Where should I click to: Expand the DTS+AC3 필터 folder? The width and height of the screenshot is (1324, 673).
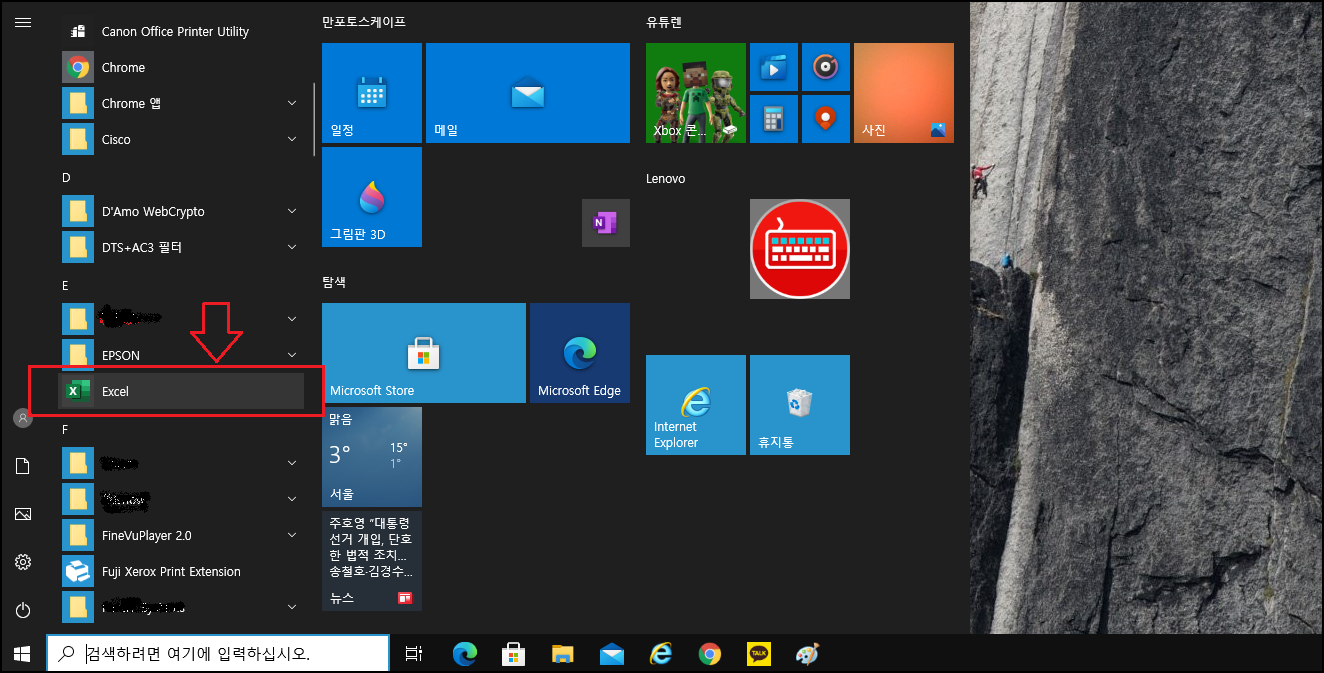[181, 247]
